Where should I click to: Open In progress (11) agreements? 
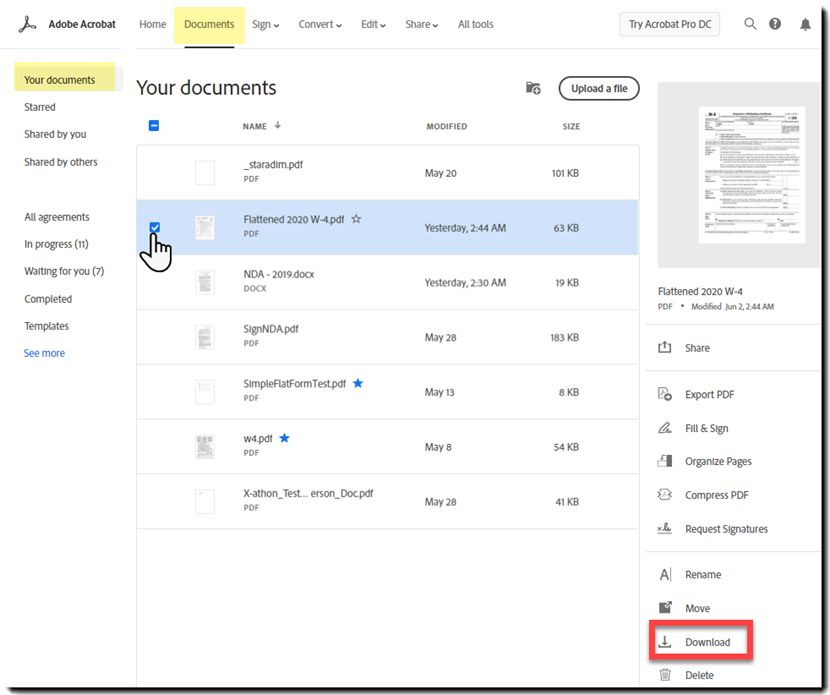click(56, 244)
